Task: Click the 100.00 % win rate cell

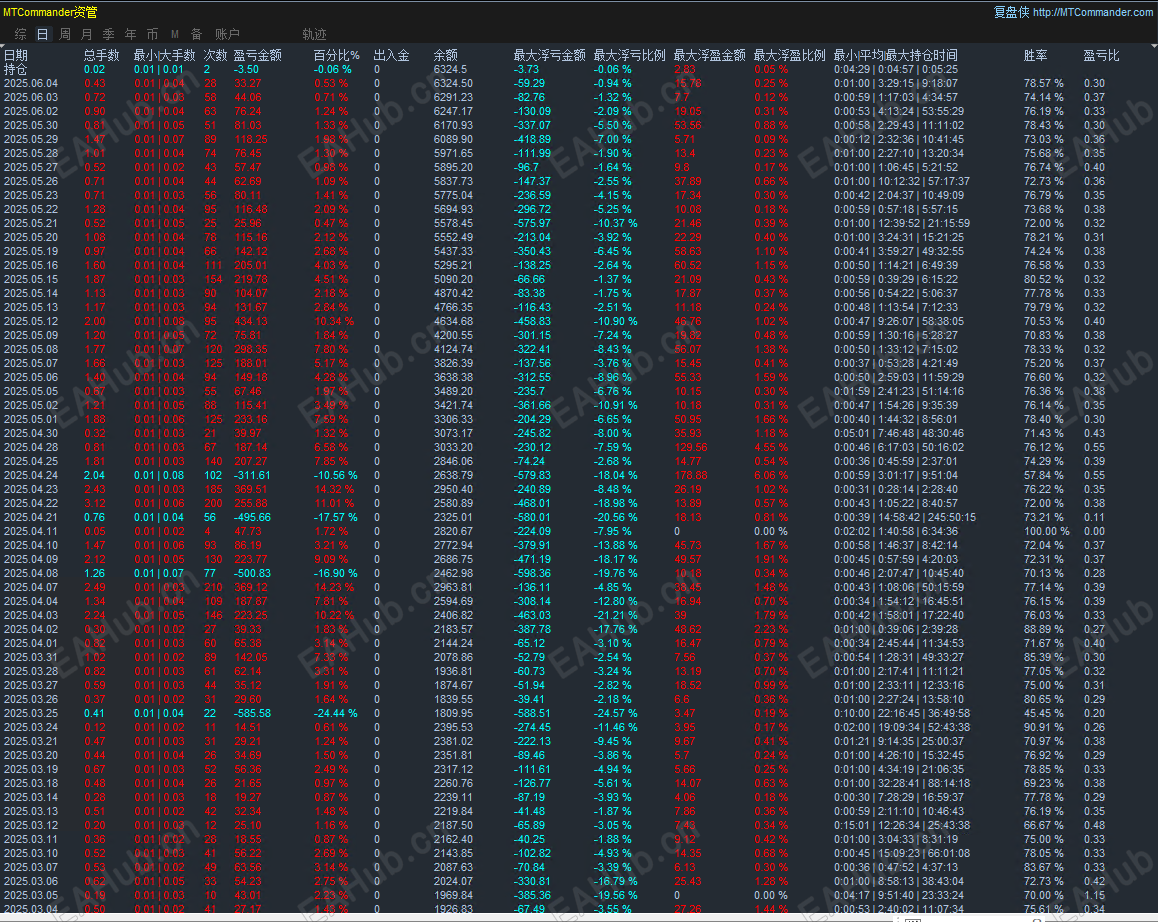Action: [x=1046, y=531]
